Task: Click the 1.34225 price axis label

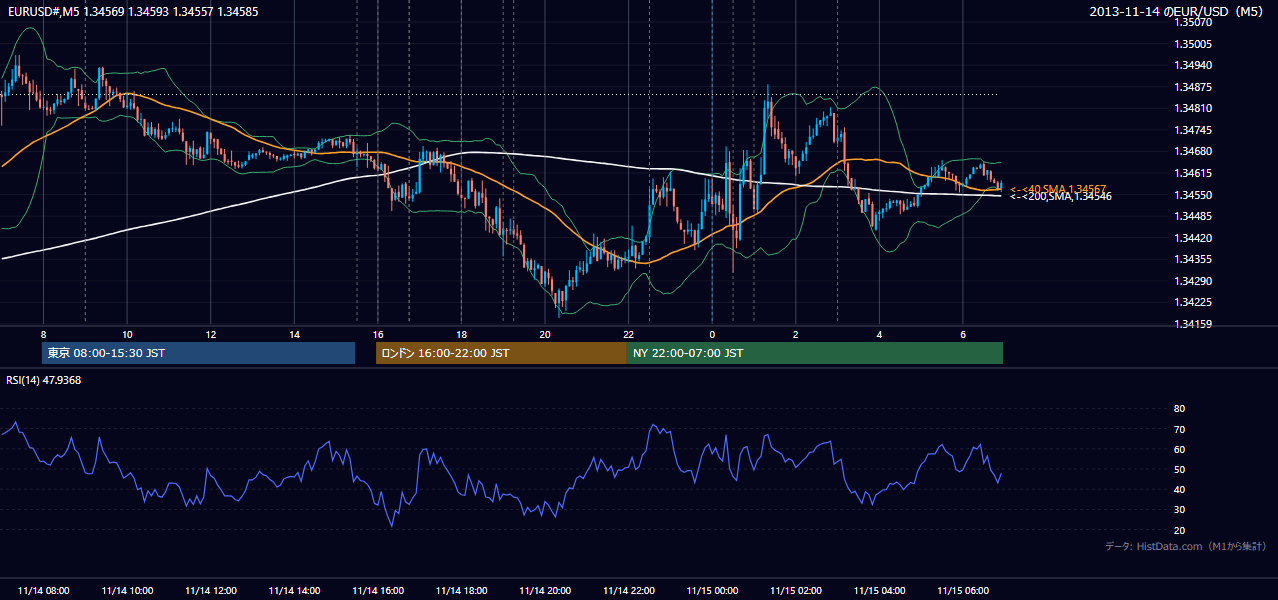Action: tap(1192, 302)
